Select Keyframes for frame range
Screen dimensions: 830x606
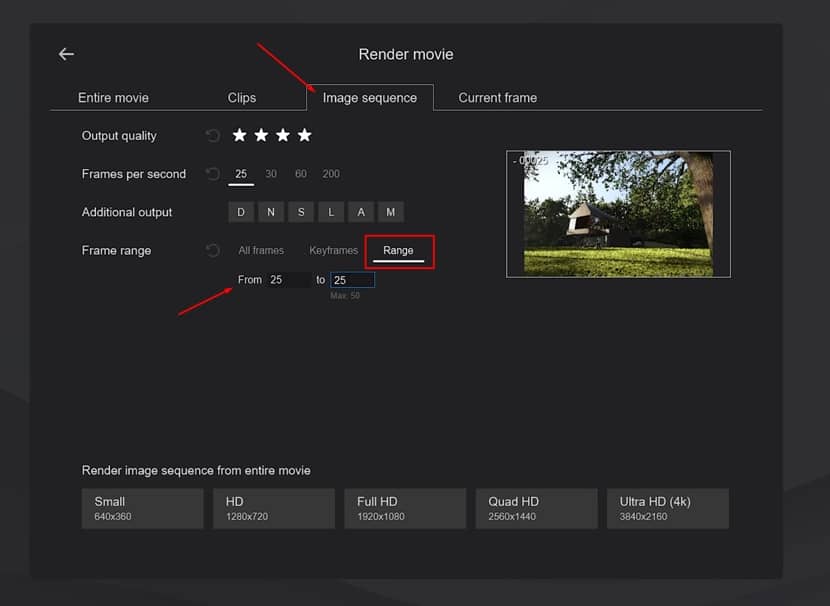click(333, 250)
